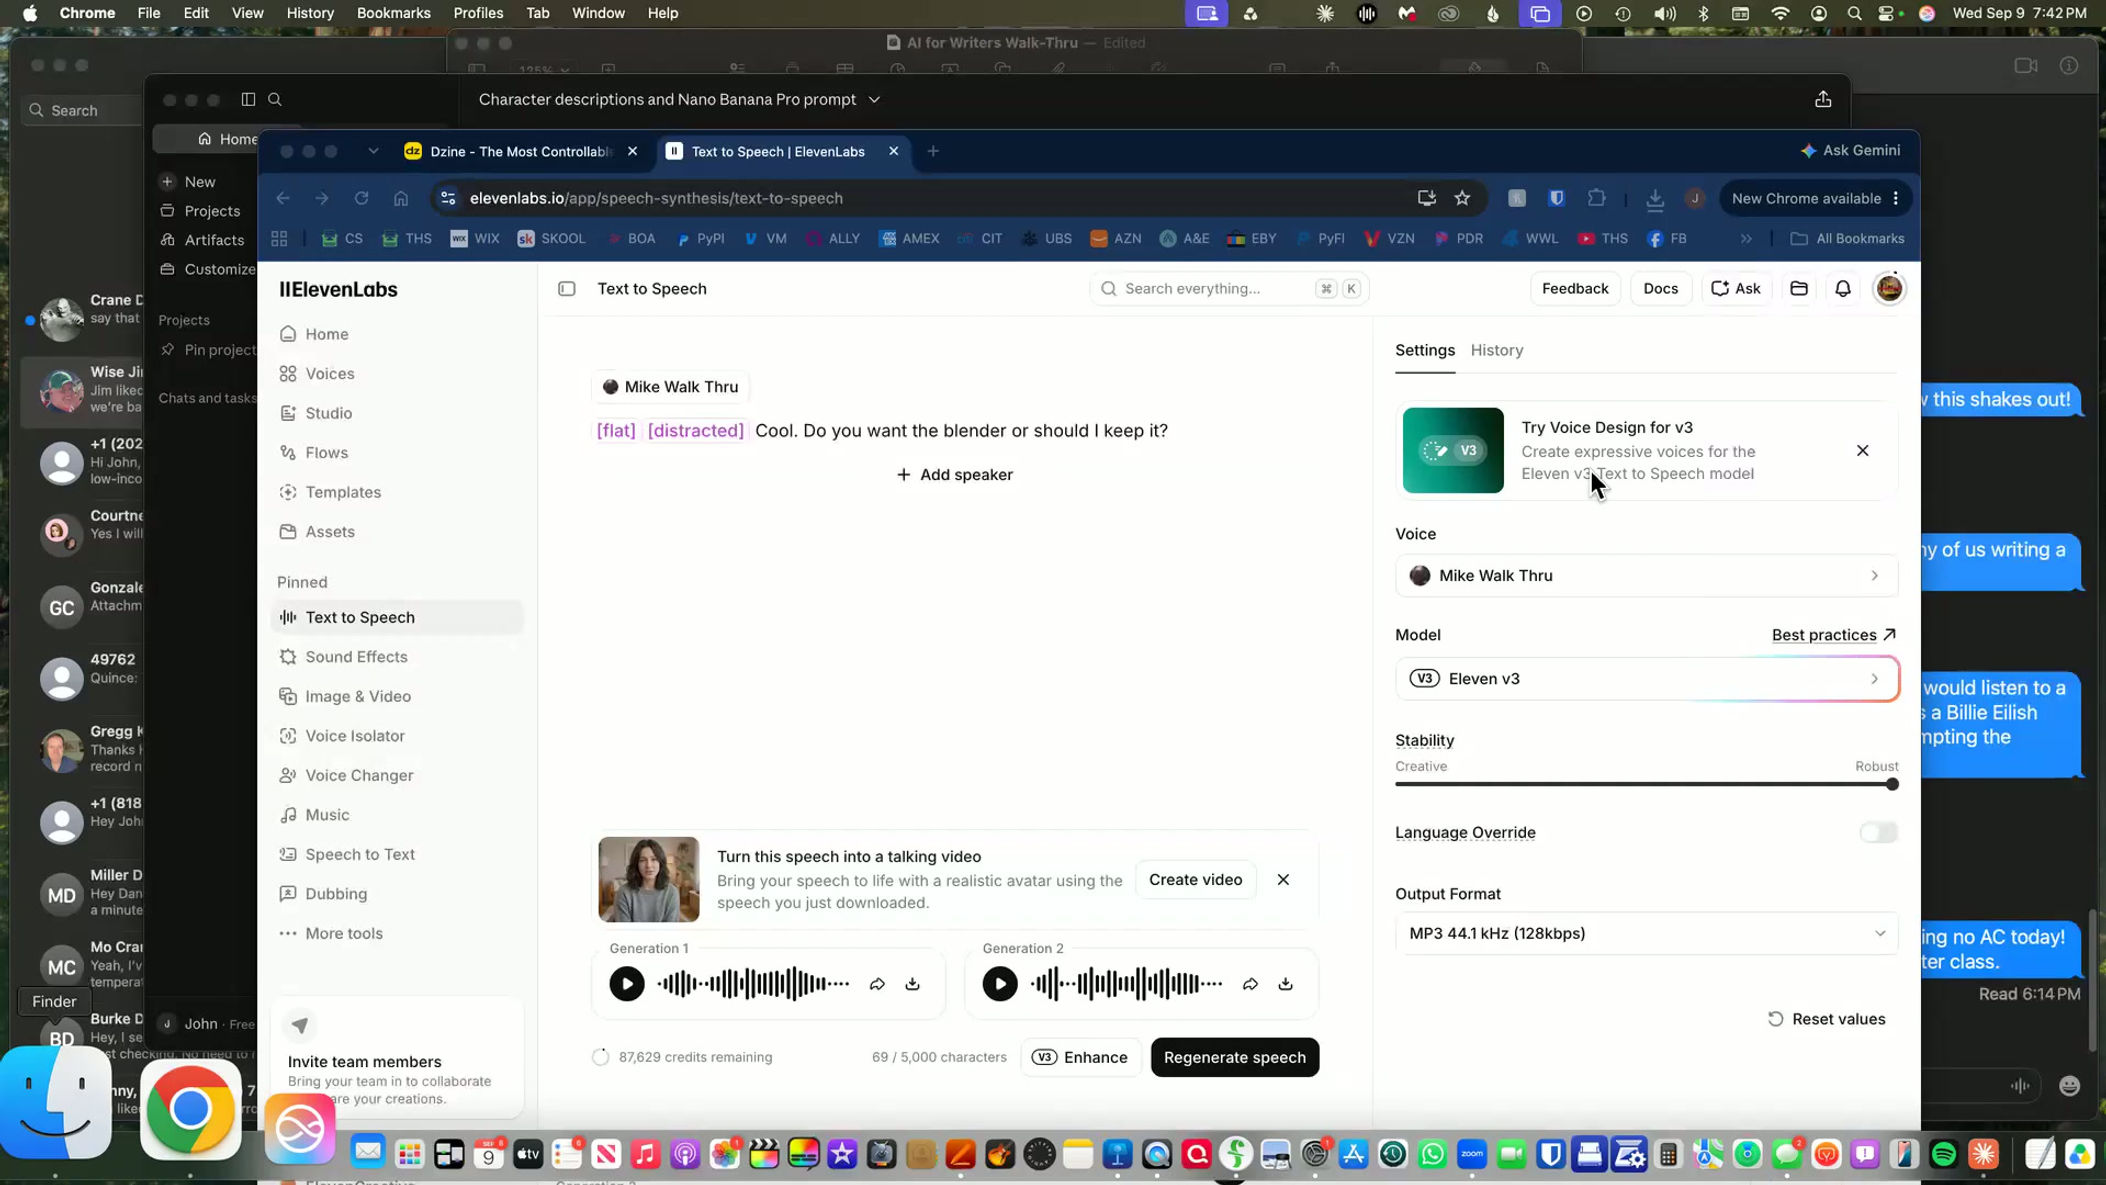Open the Profiles menu in menu bar

[478, 13]
